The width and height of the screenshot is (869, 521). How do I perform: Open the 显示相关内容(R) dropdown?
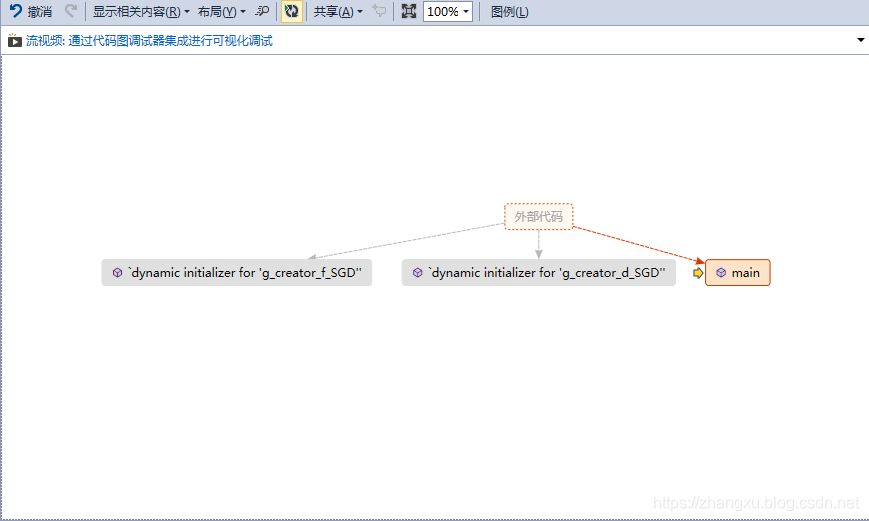pos(141,12)
